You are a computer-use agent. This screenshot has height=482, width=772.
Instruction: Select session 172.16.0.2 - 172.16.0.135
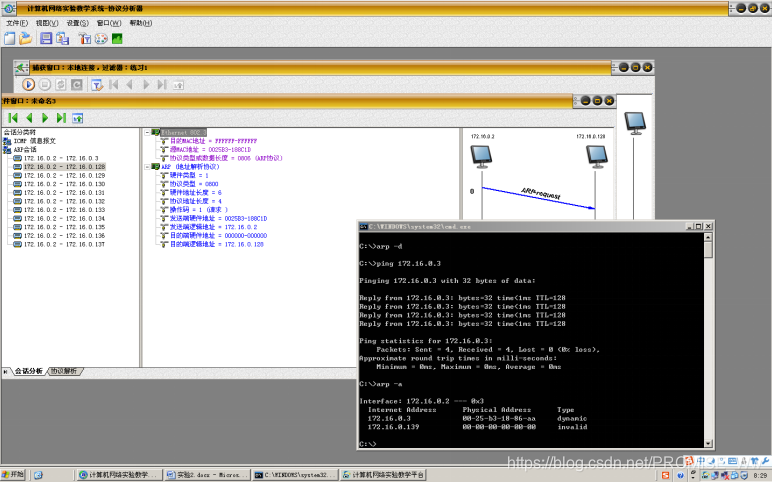pos(64,227)
